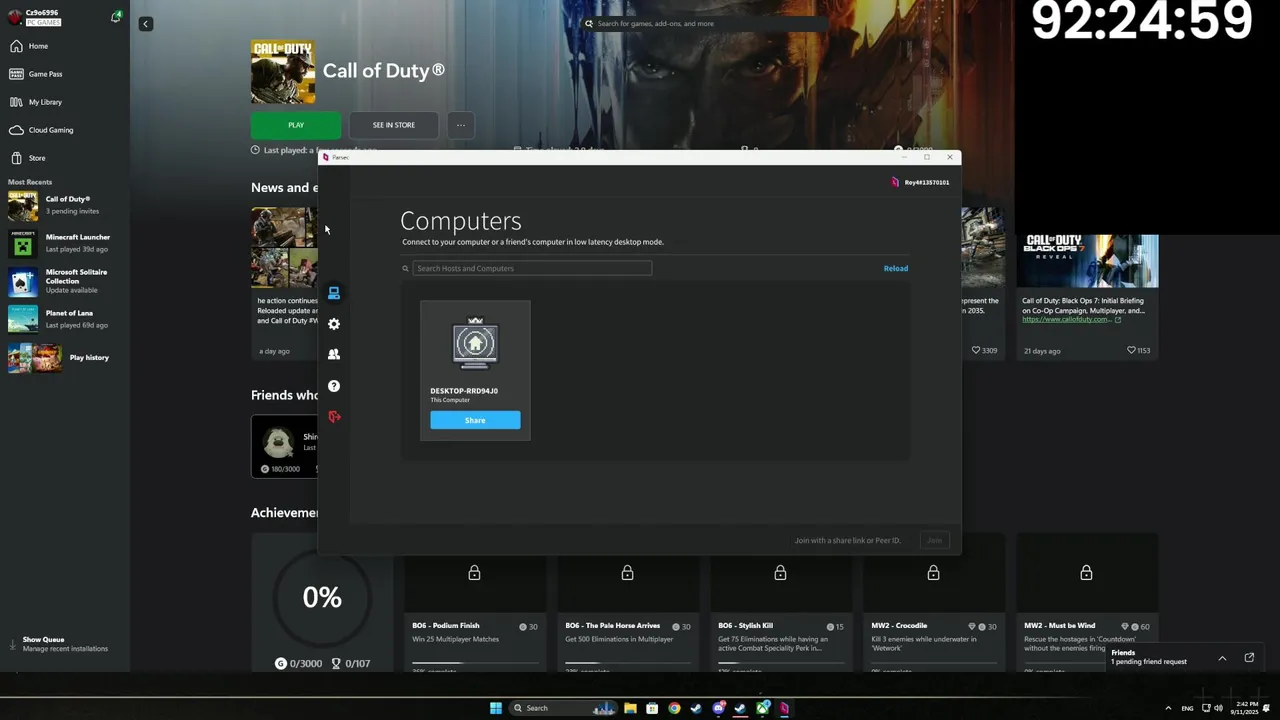Select Planet of Lana in recents
This screenshot has width=1280, height=720.
pyautogui.click(x=64, y=319)
